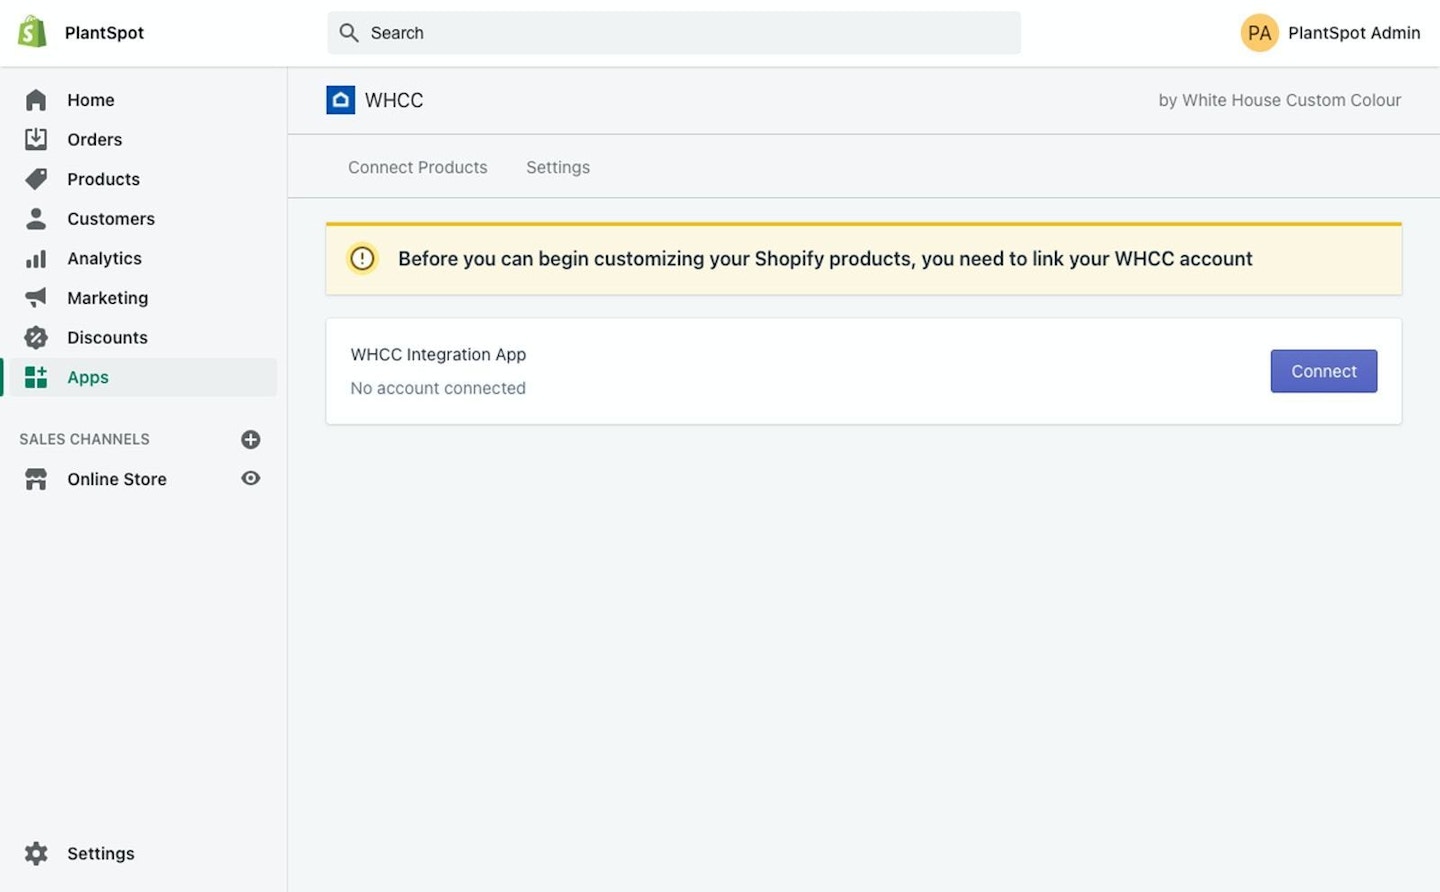Click 'No account connected' status text
The height and width of the screenshot is (892, 1440).
click(438, 388)
